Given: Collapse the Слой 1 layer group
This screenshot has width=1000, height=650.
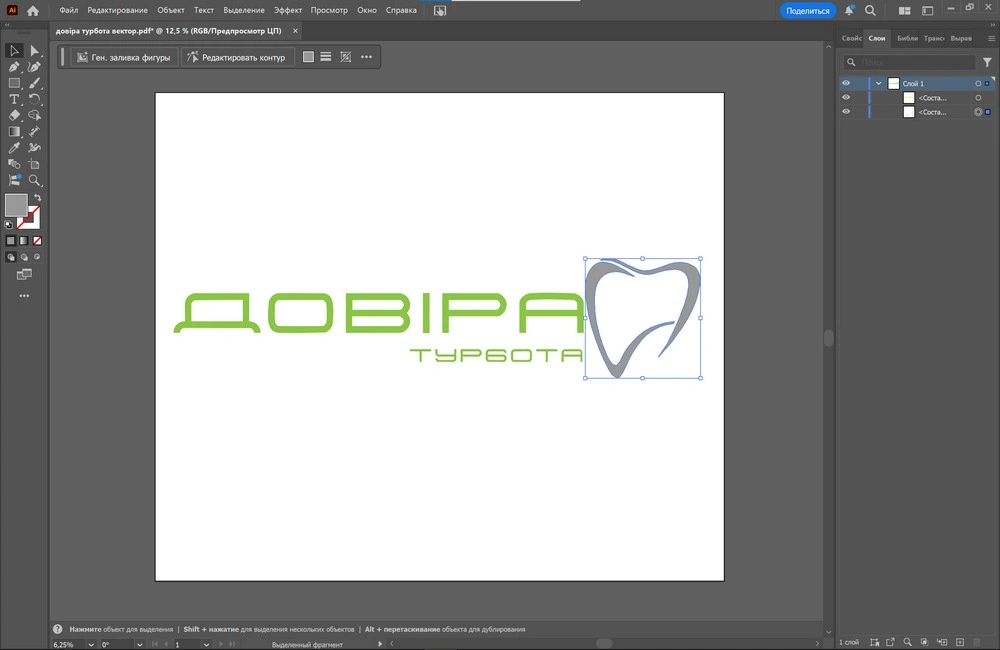Looking at the screenshot, I should (878, 84).
